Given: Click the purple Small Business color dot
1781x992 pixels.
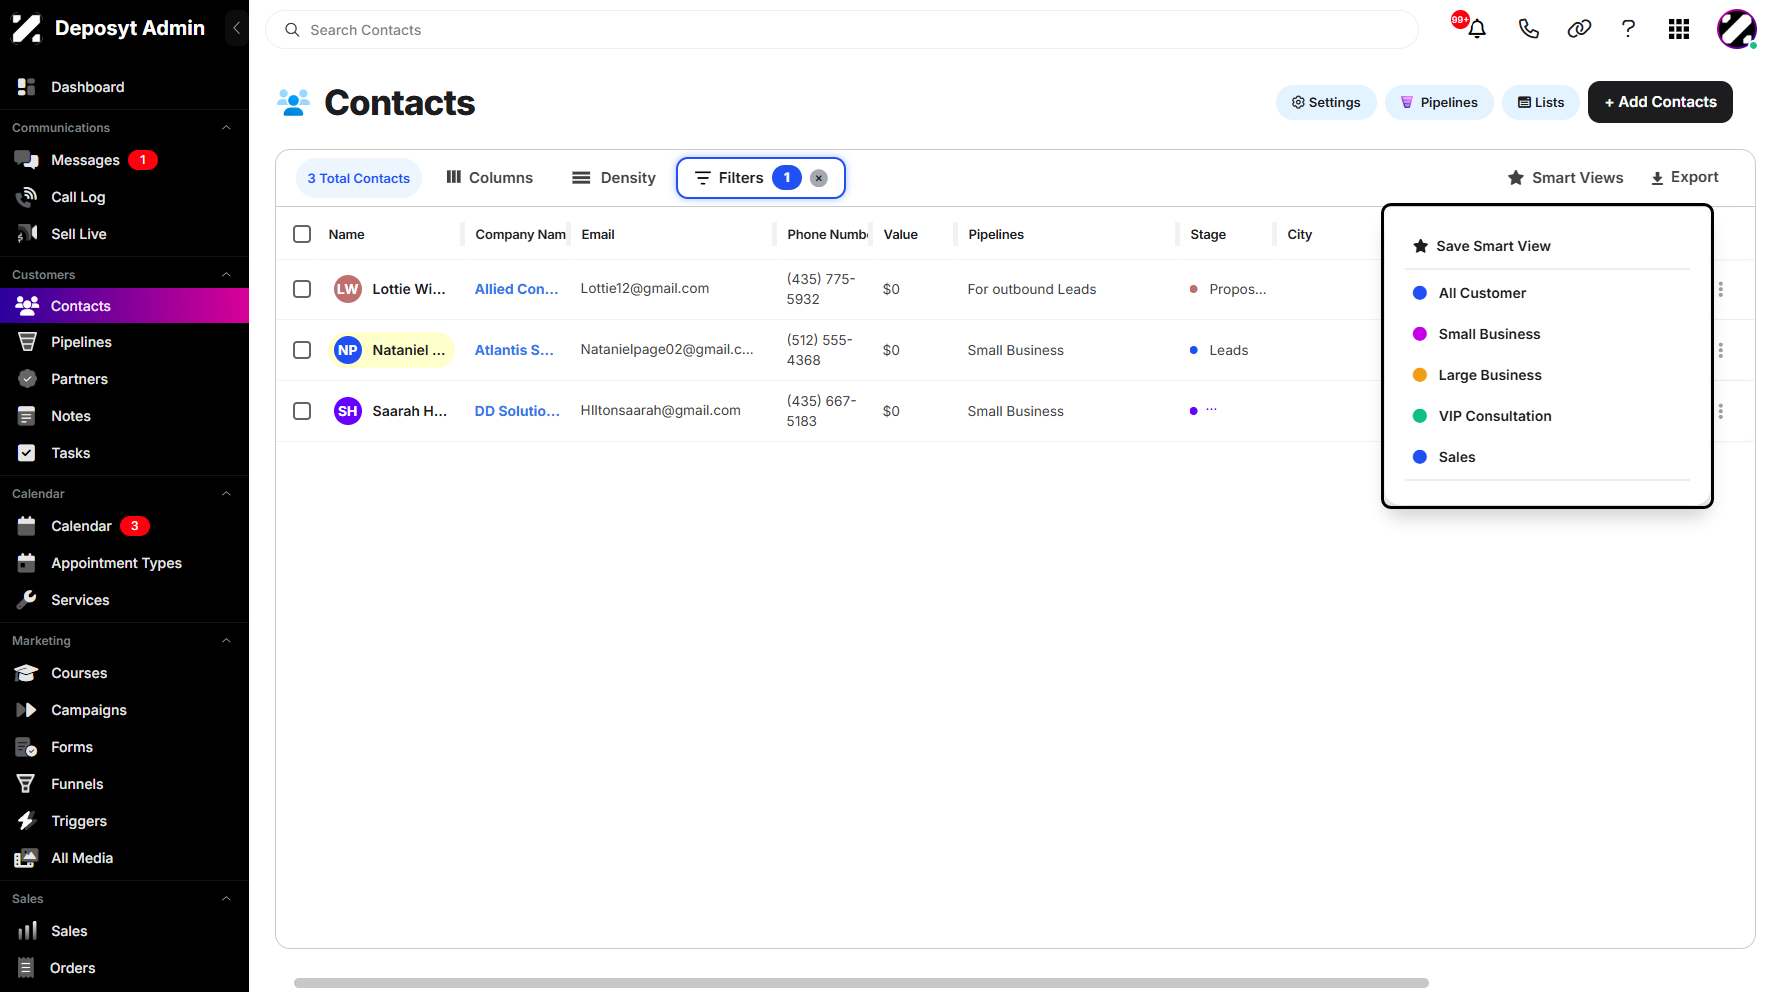Looking at the screenshot, I should 1419,334.
